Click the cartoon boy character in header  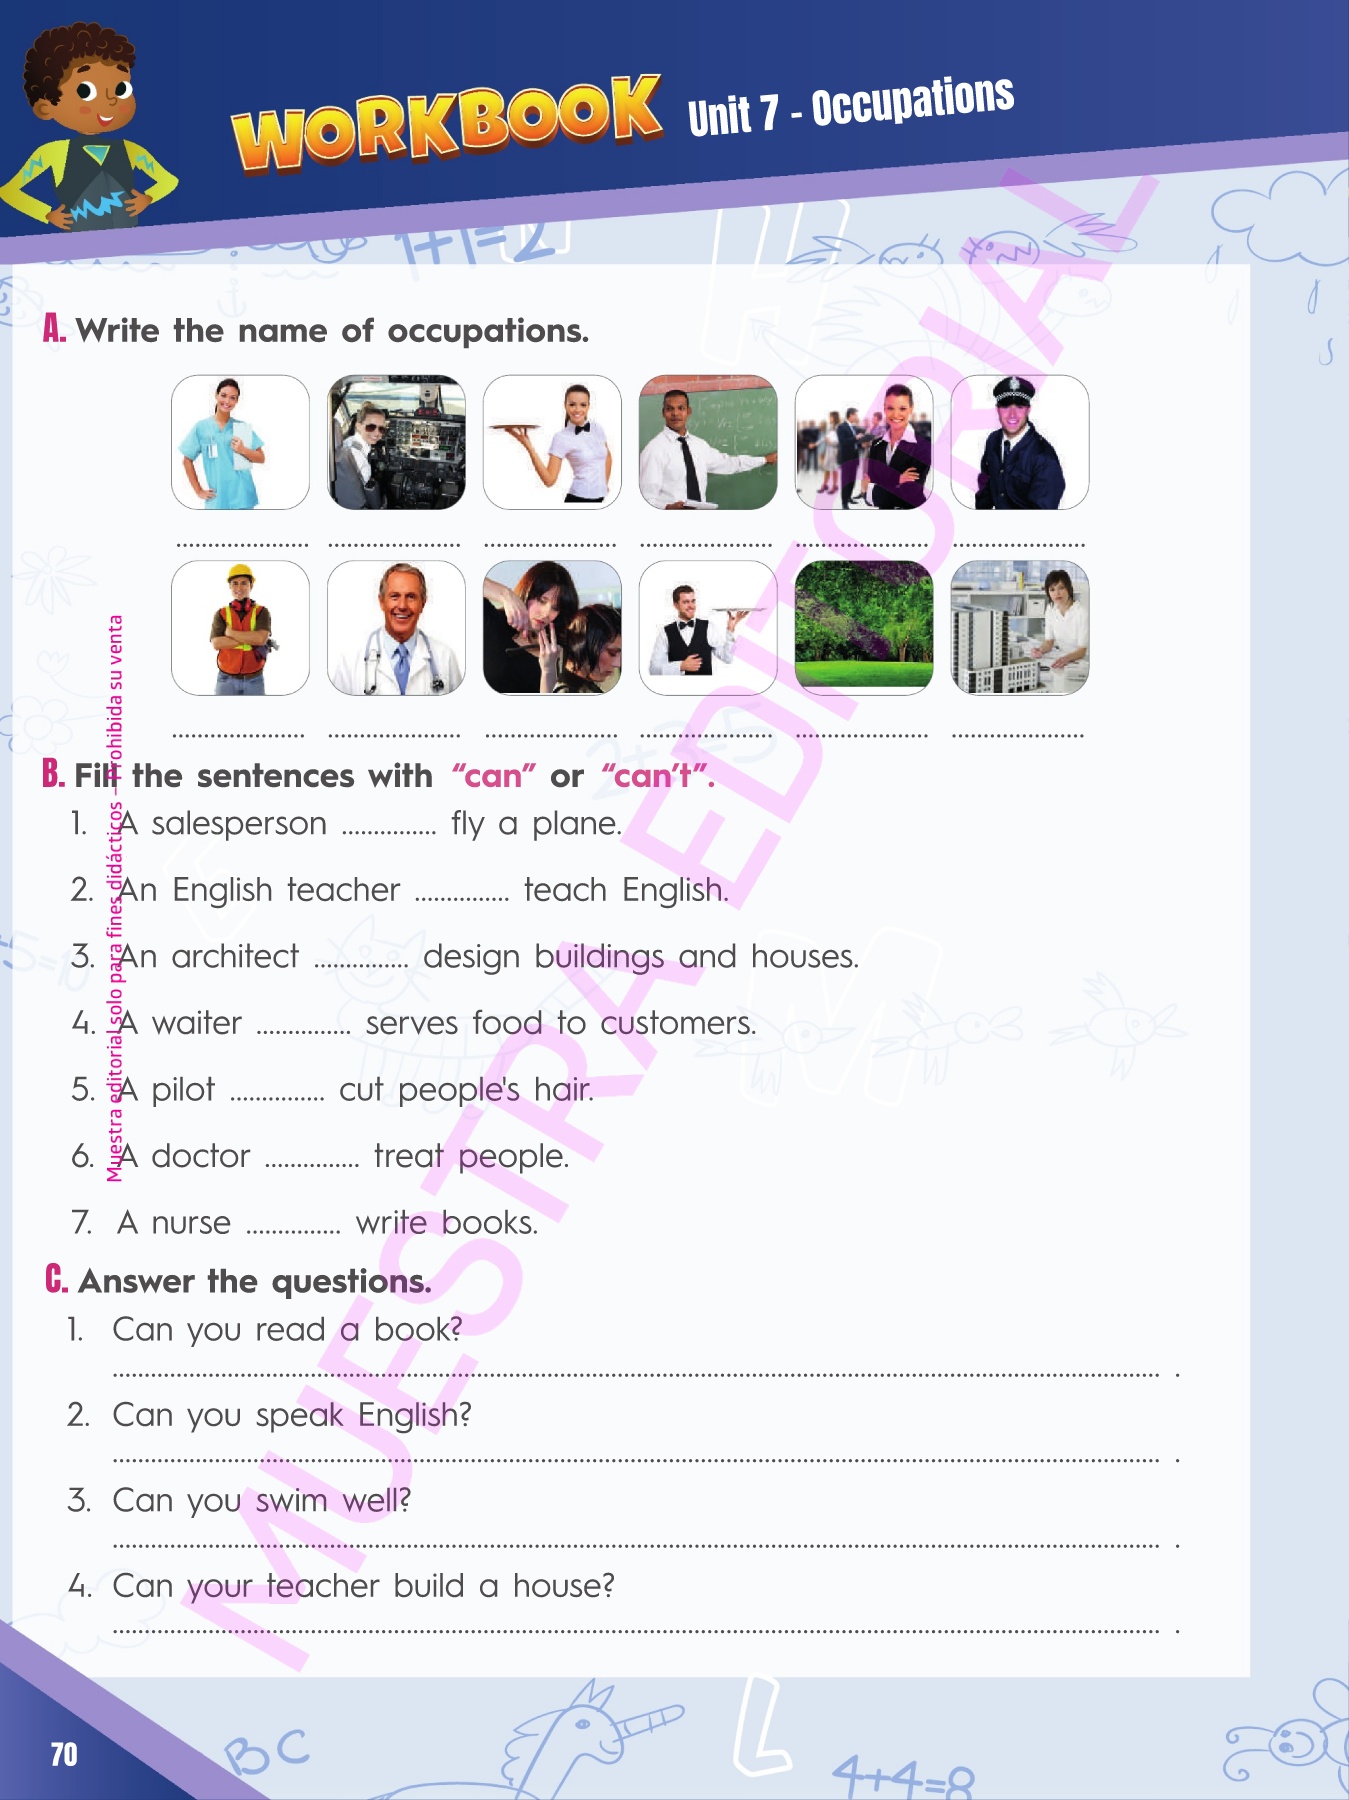coord(88,128)
